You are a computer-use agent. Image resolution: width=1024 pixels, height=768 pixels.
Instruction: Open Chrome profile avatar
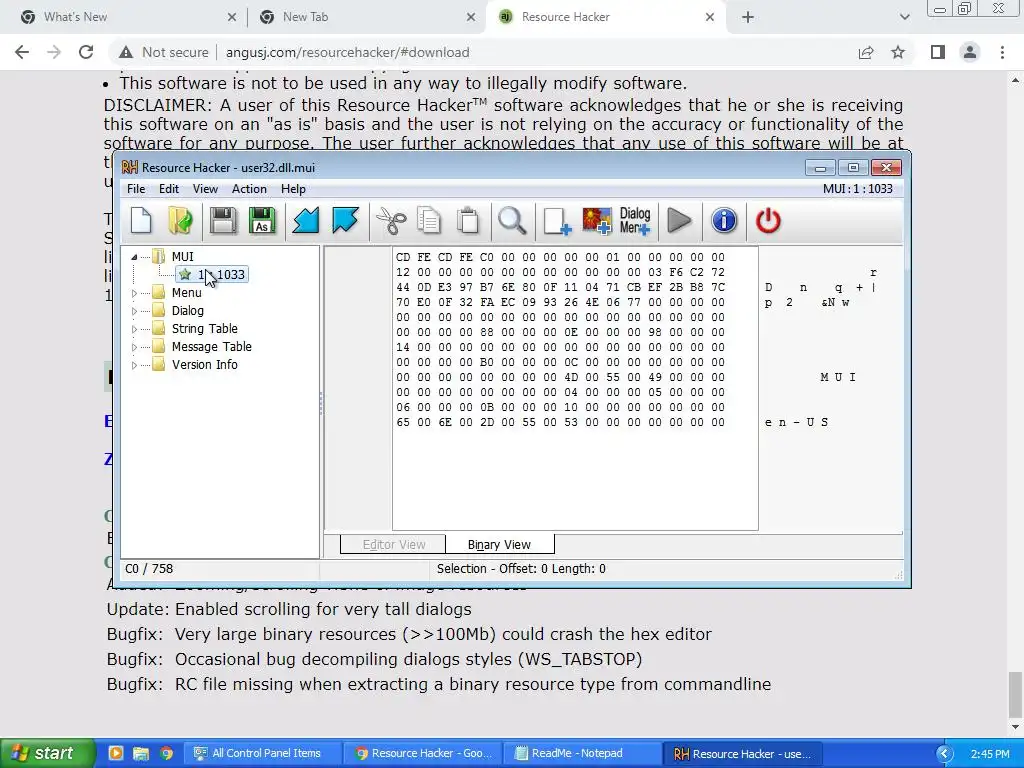970,52
